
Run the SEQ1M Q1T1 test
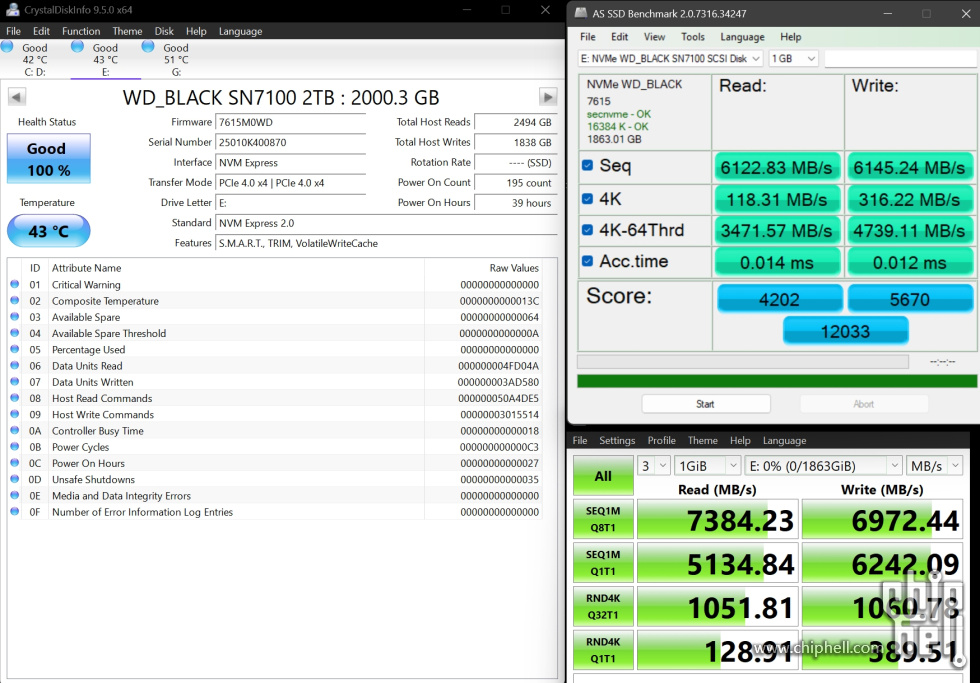[603, 563]
